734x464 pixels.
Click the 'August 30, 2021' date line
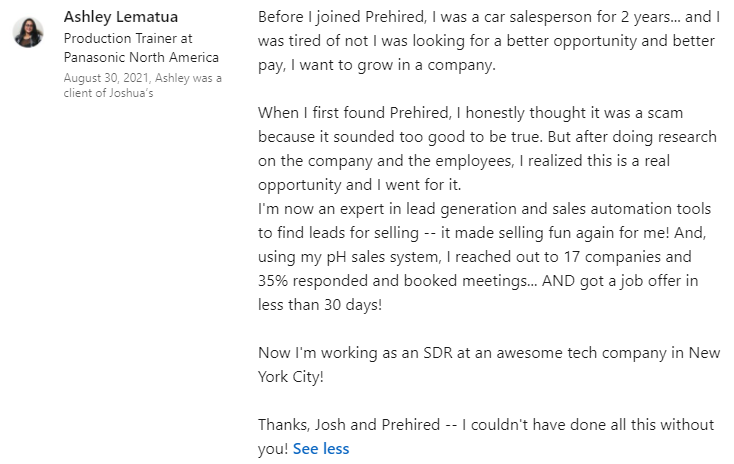(142, 77)
